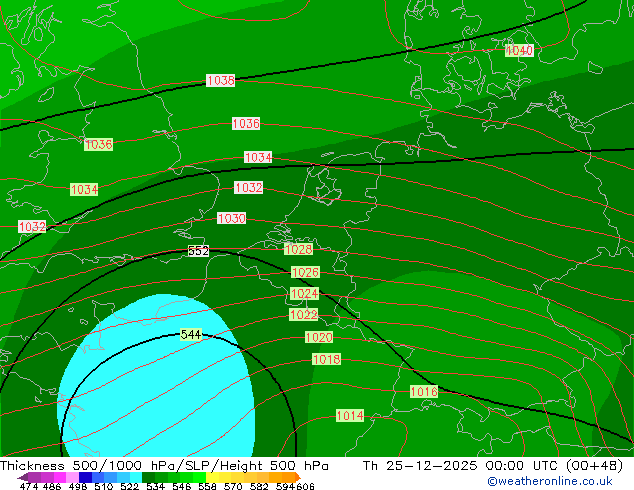634x490 pixels.
Task: Select the 1024 pressure label
Action: [x=304, y=293]
